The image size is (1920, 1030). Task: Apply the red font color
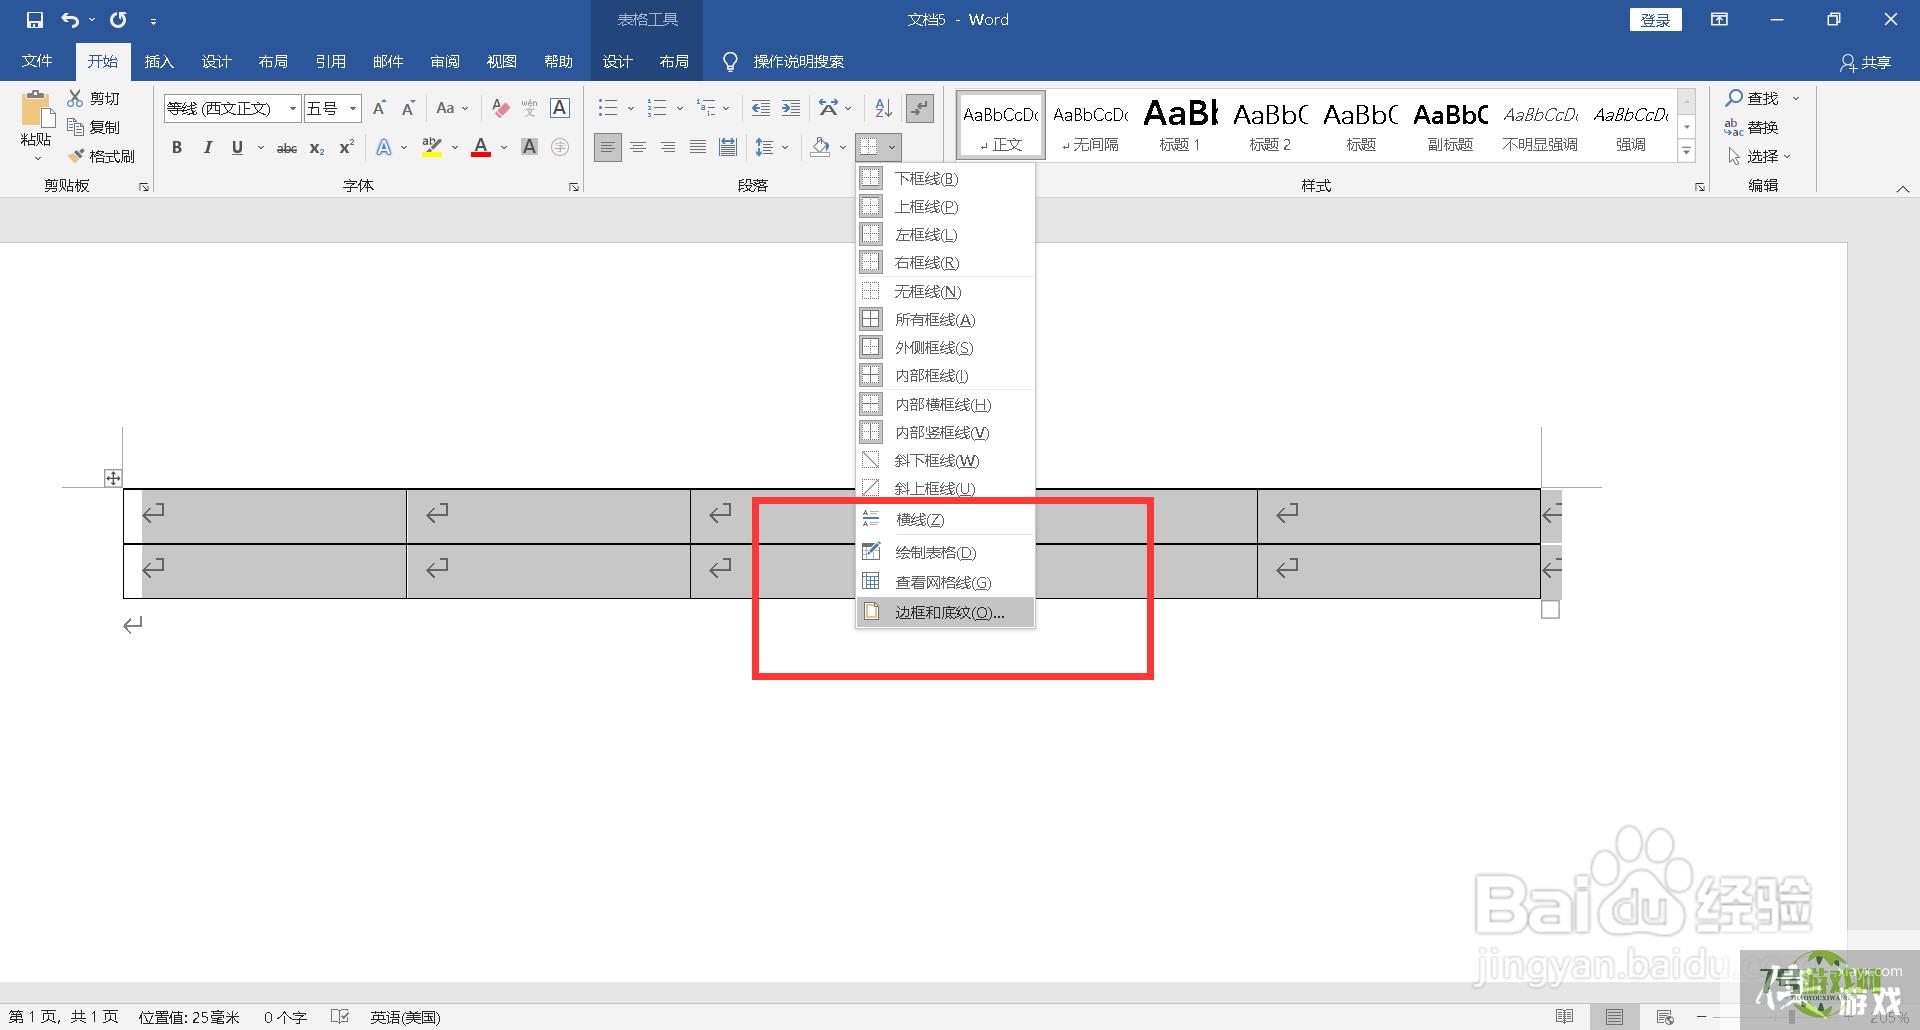pos(481,148)
